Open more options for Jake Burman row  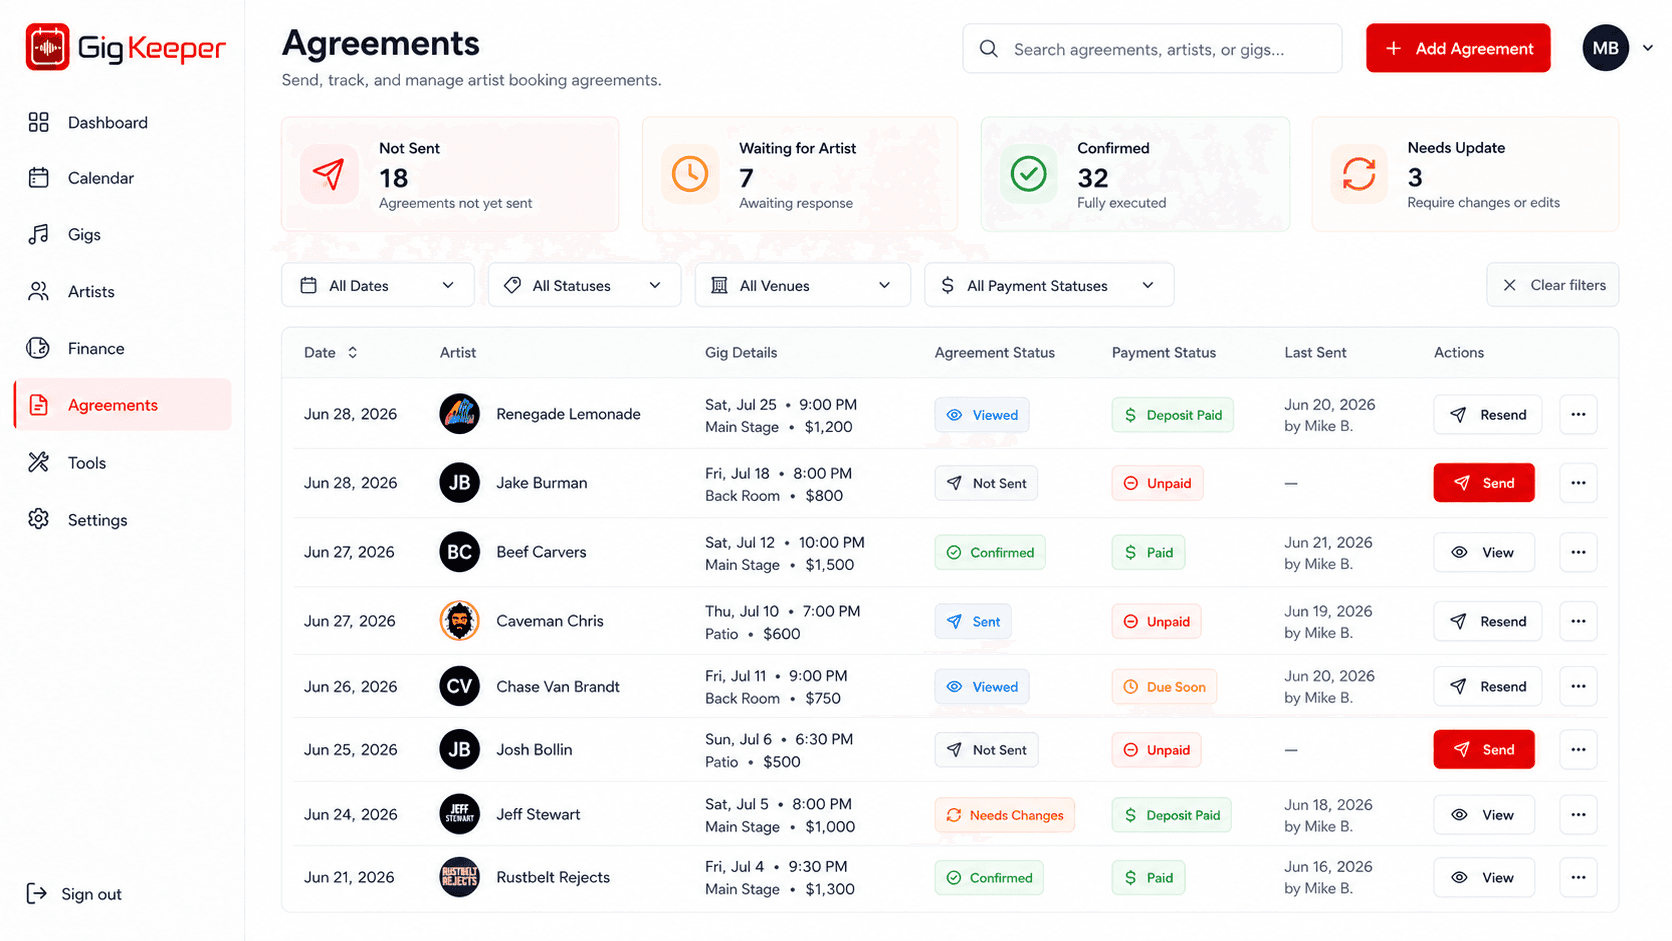click(x=1578, y=483)
